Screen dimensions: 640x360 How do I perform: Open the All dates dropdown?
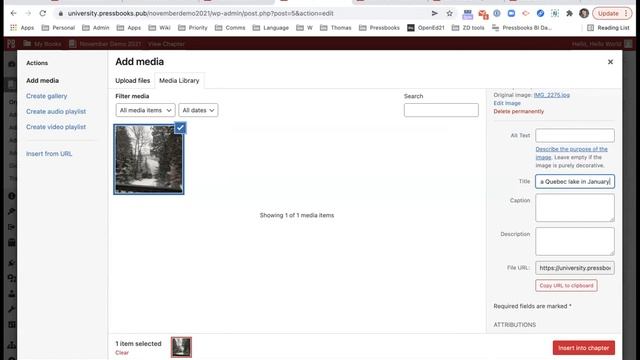198,110
